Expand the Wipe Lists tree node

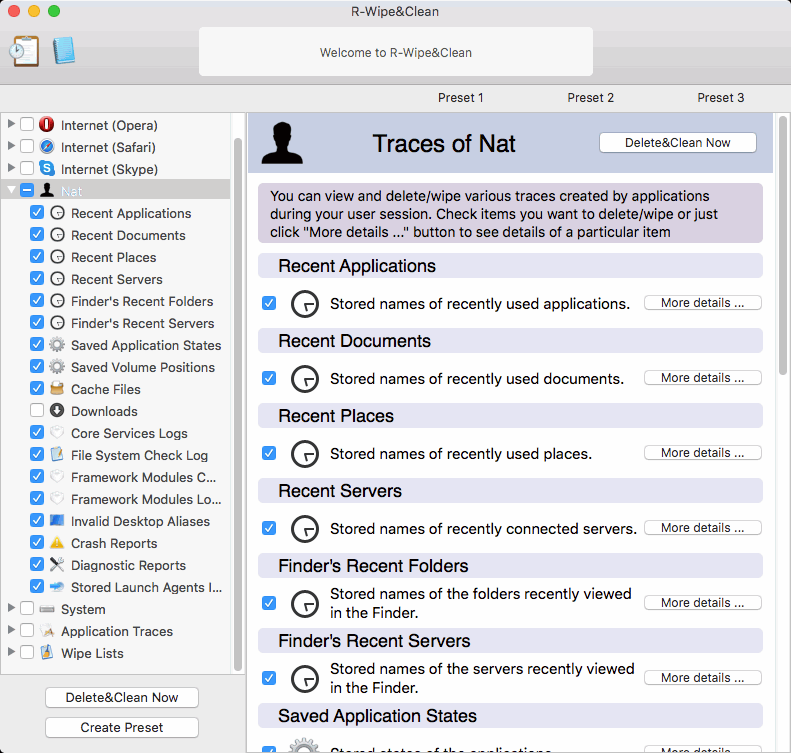click(x=11, y=652)
